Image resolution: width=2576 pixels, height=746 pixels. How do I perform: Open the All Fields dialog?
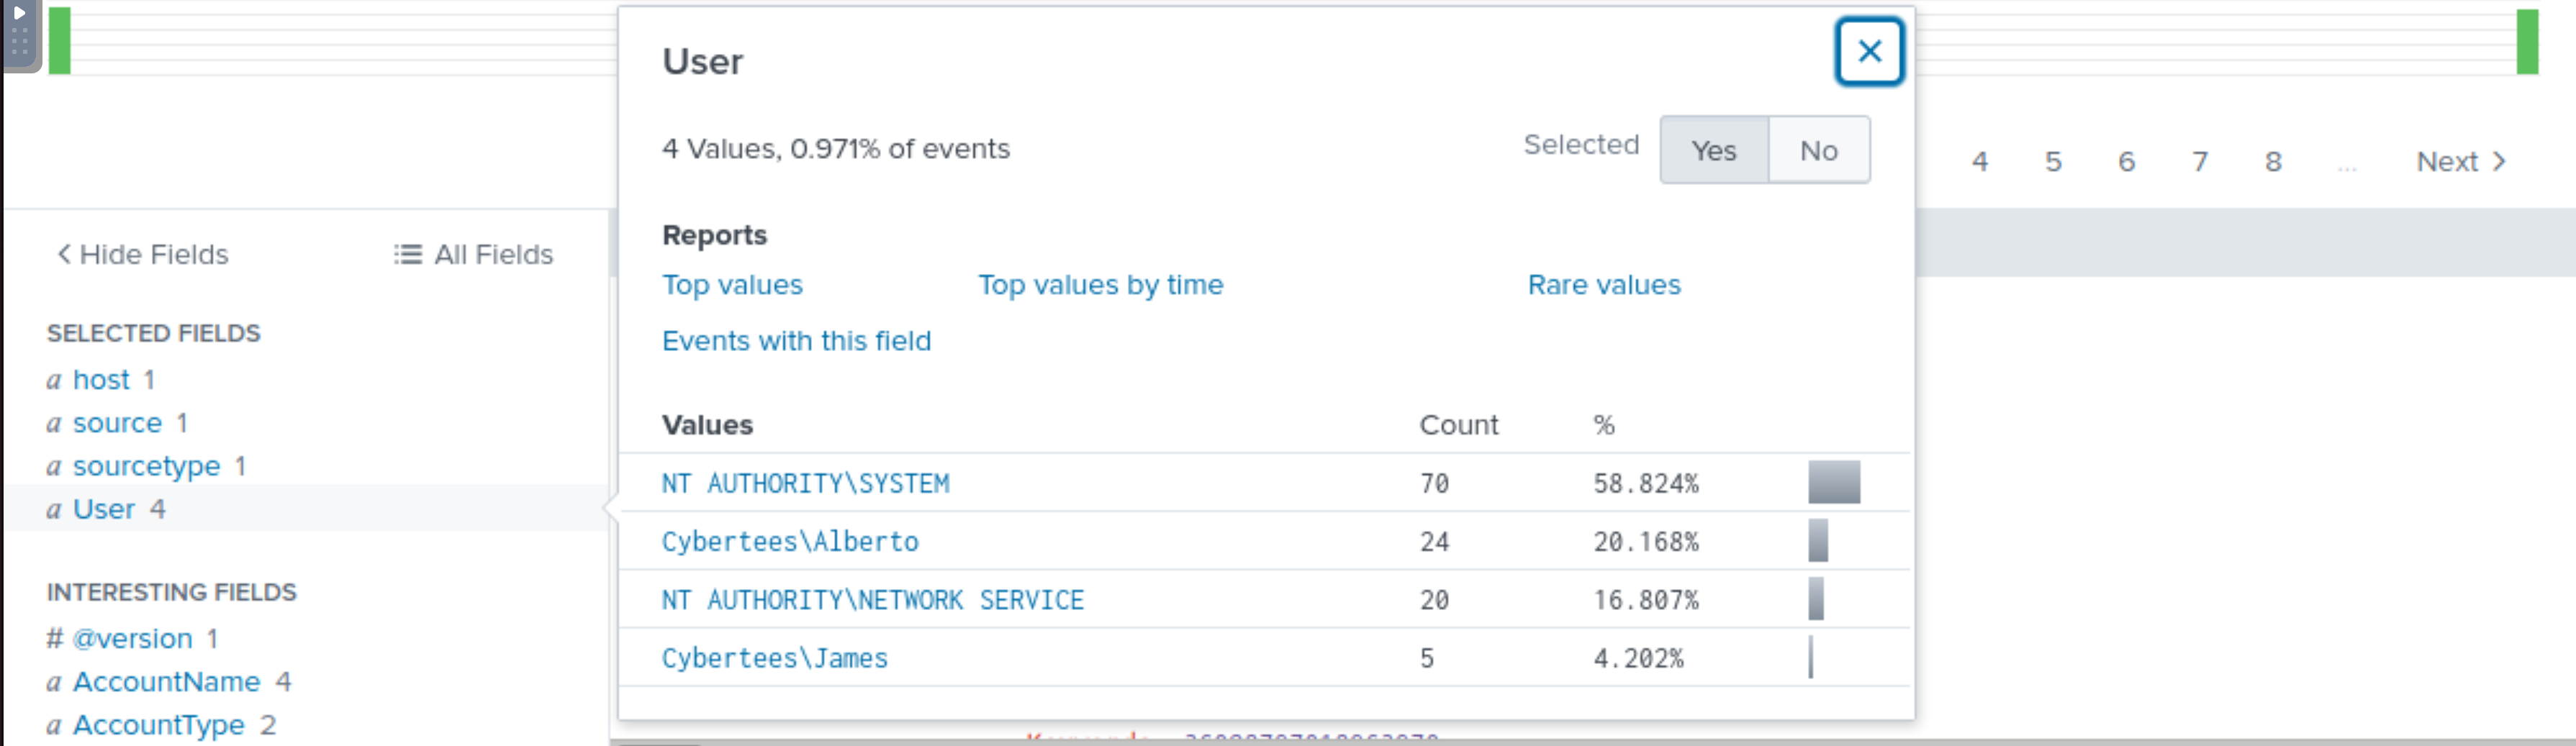(x=473, y=254)
